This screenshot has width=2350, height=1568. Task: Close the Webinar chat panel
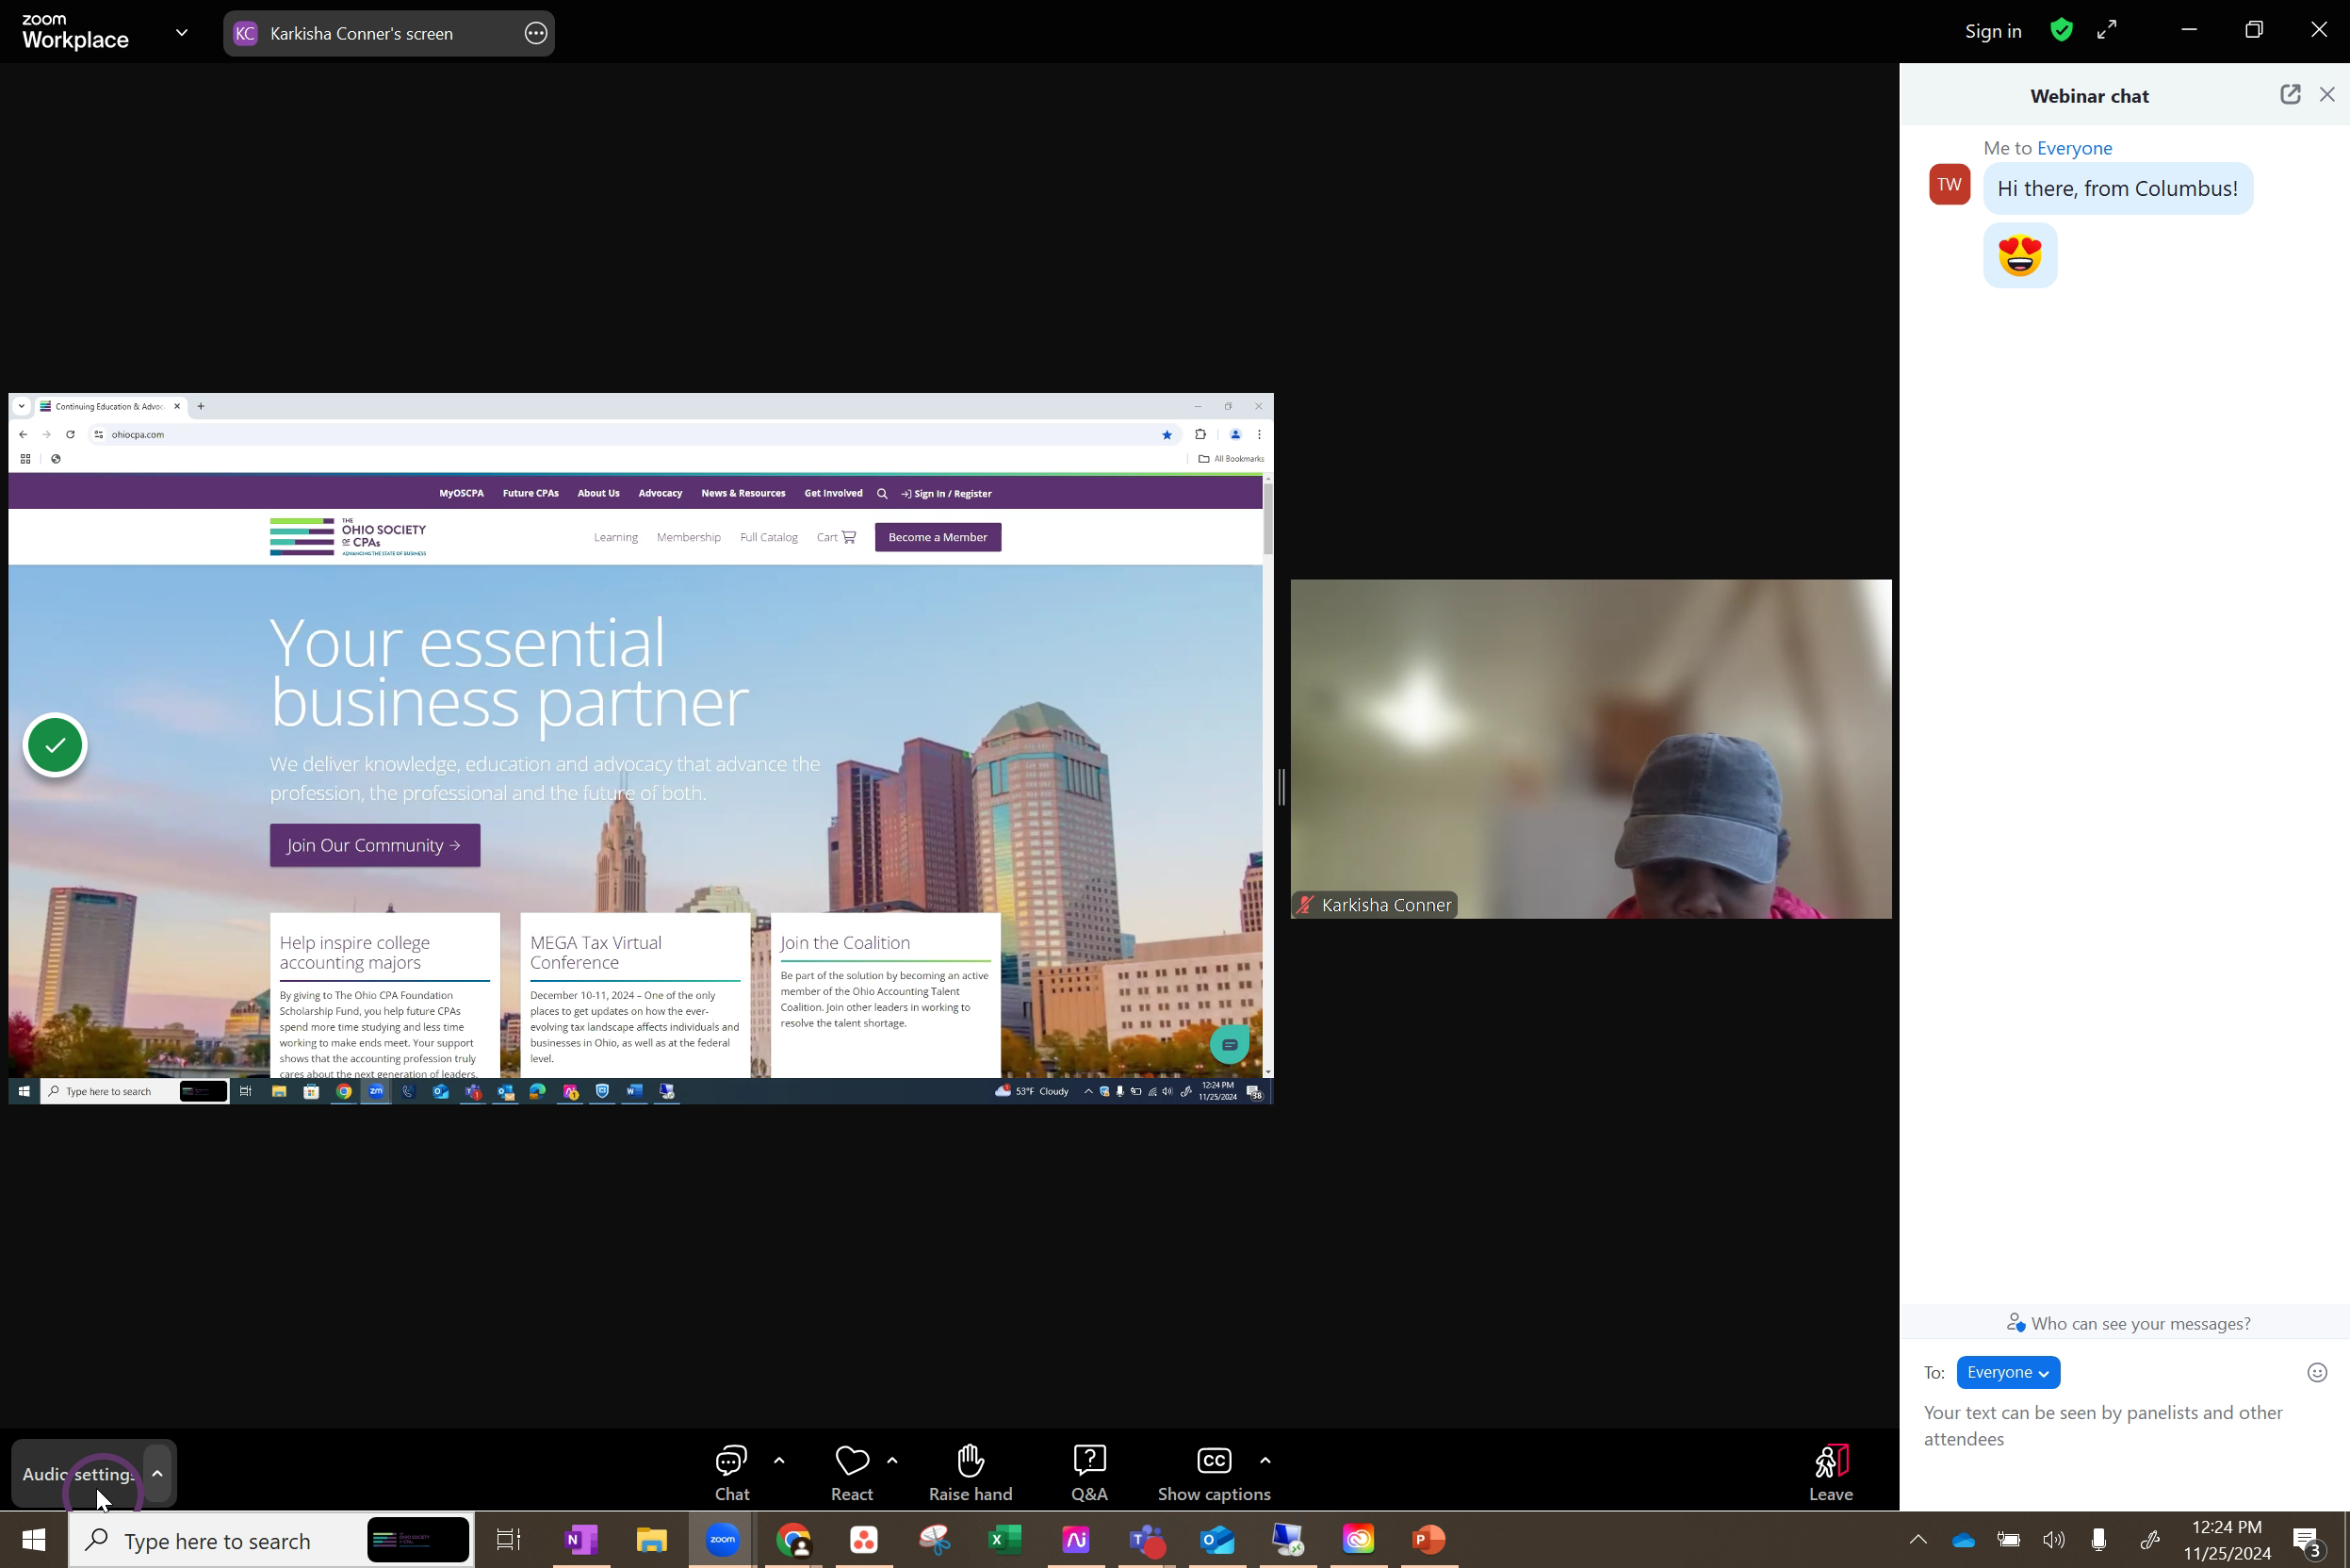tap(2327, 95)
